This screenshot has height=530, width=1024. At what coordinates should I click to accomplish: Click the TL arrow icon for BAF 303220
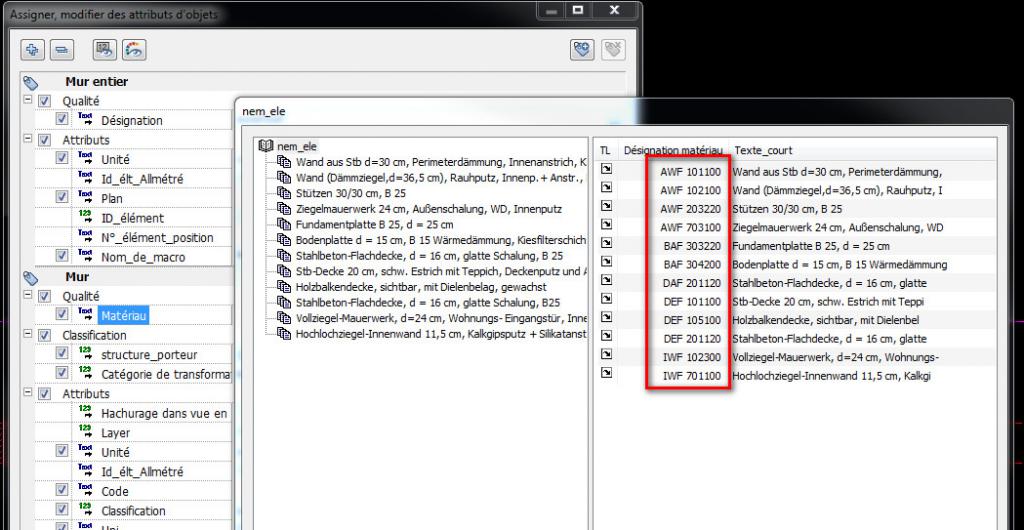pos(607,243)
